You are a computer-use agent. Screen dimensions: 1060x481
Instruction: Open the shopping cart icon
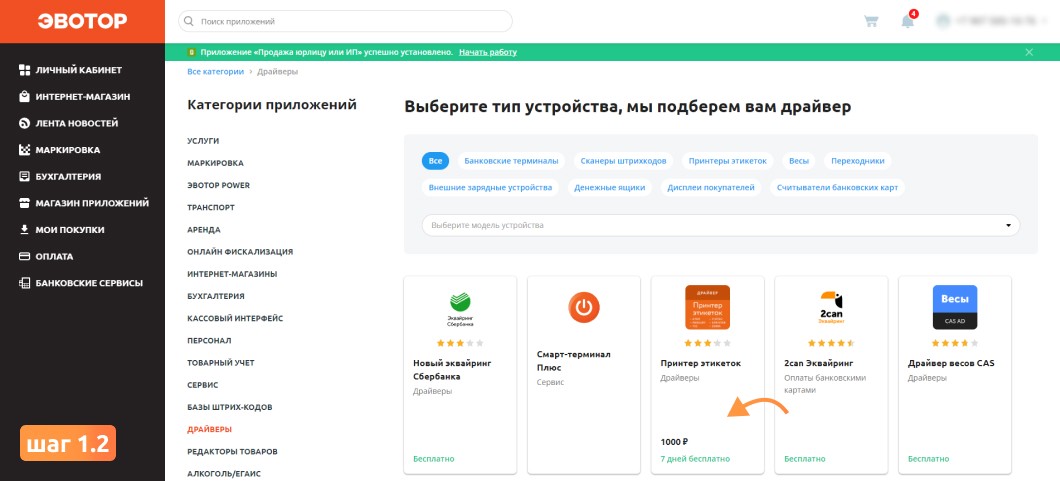871,21
